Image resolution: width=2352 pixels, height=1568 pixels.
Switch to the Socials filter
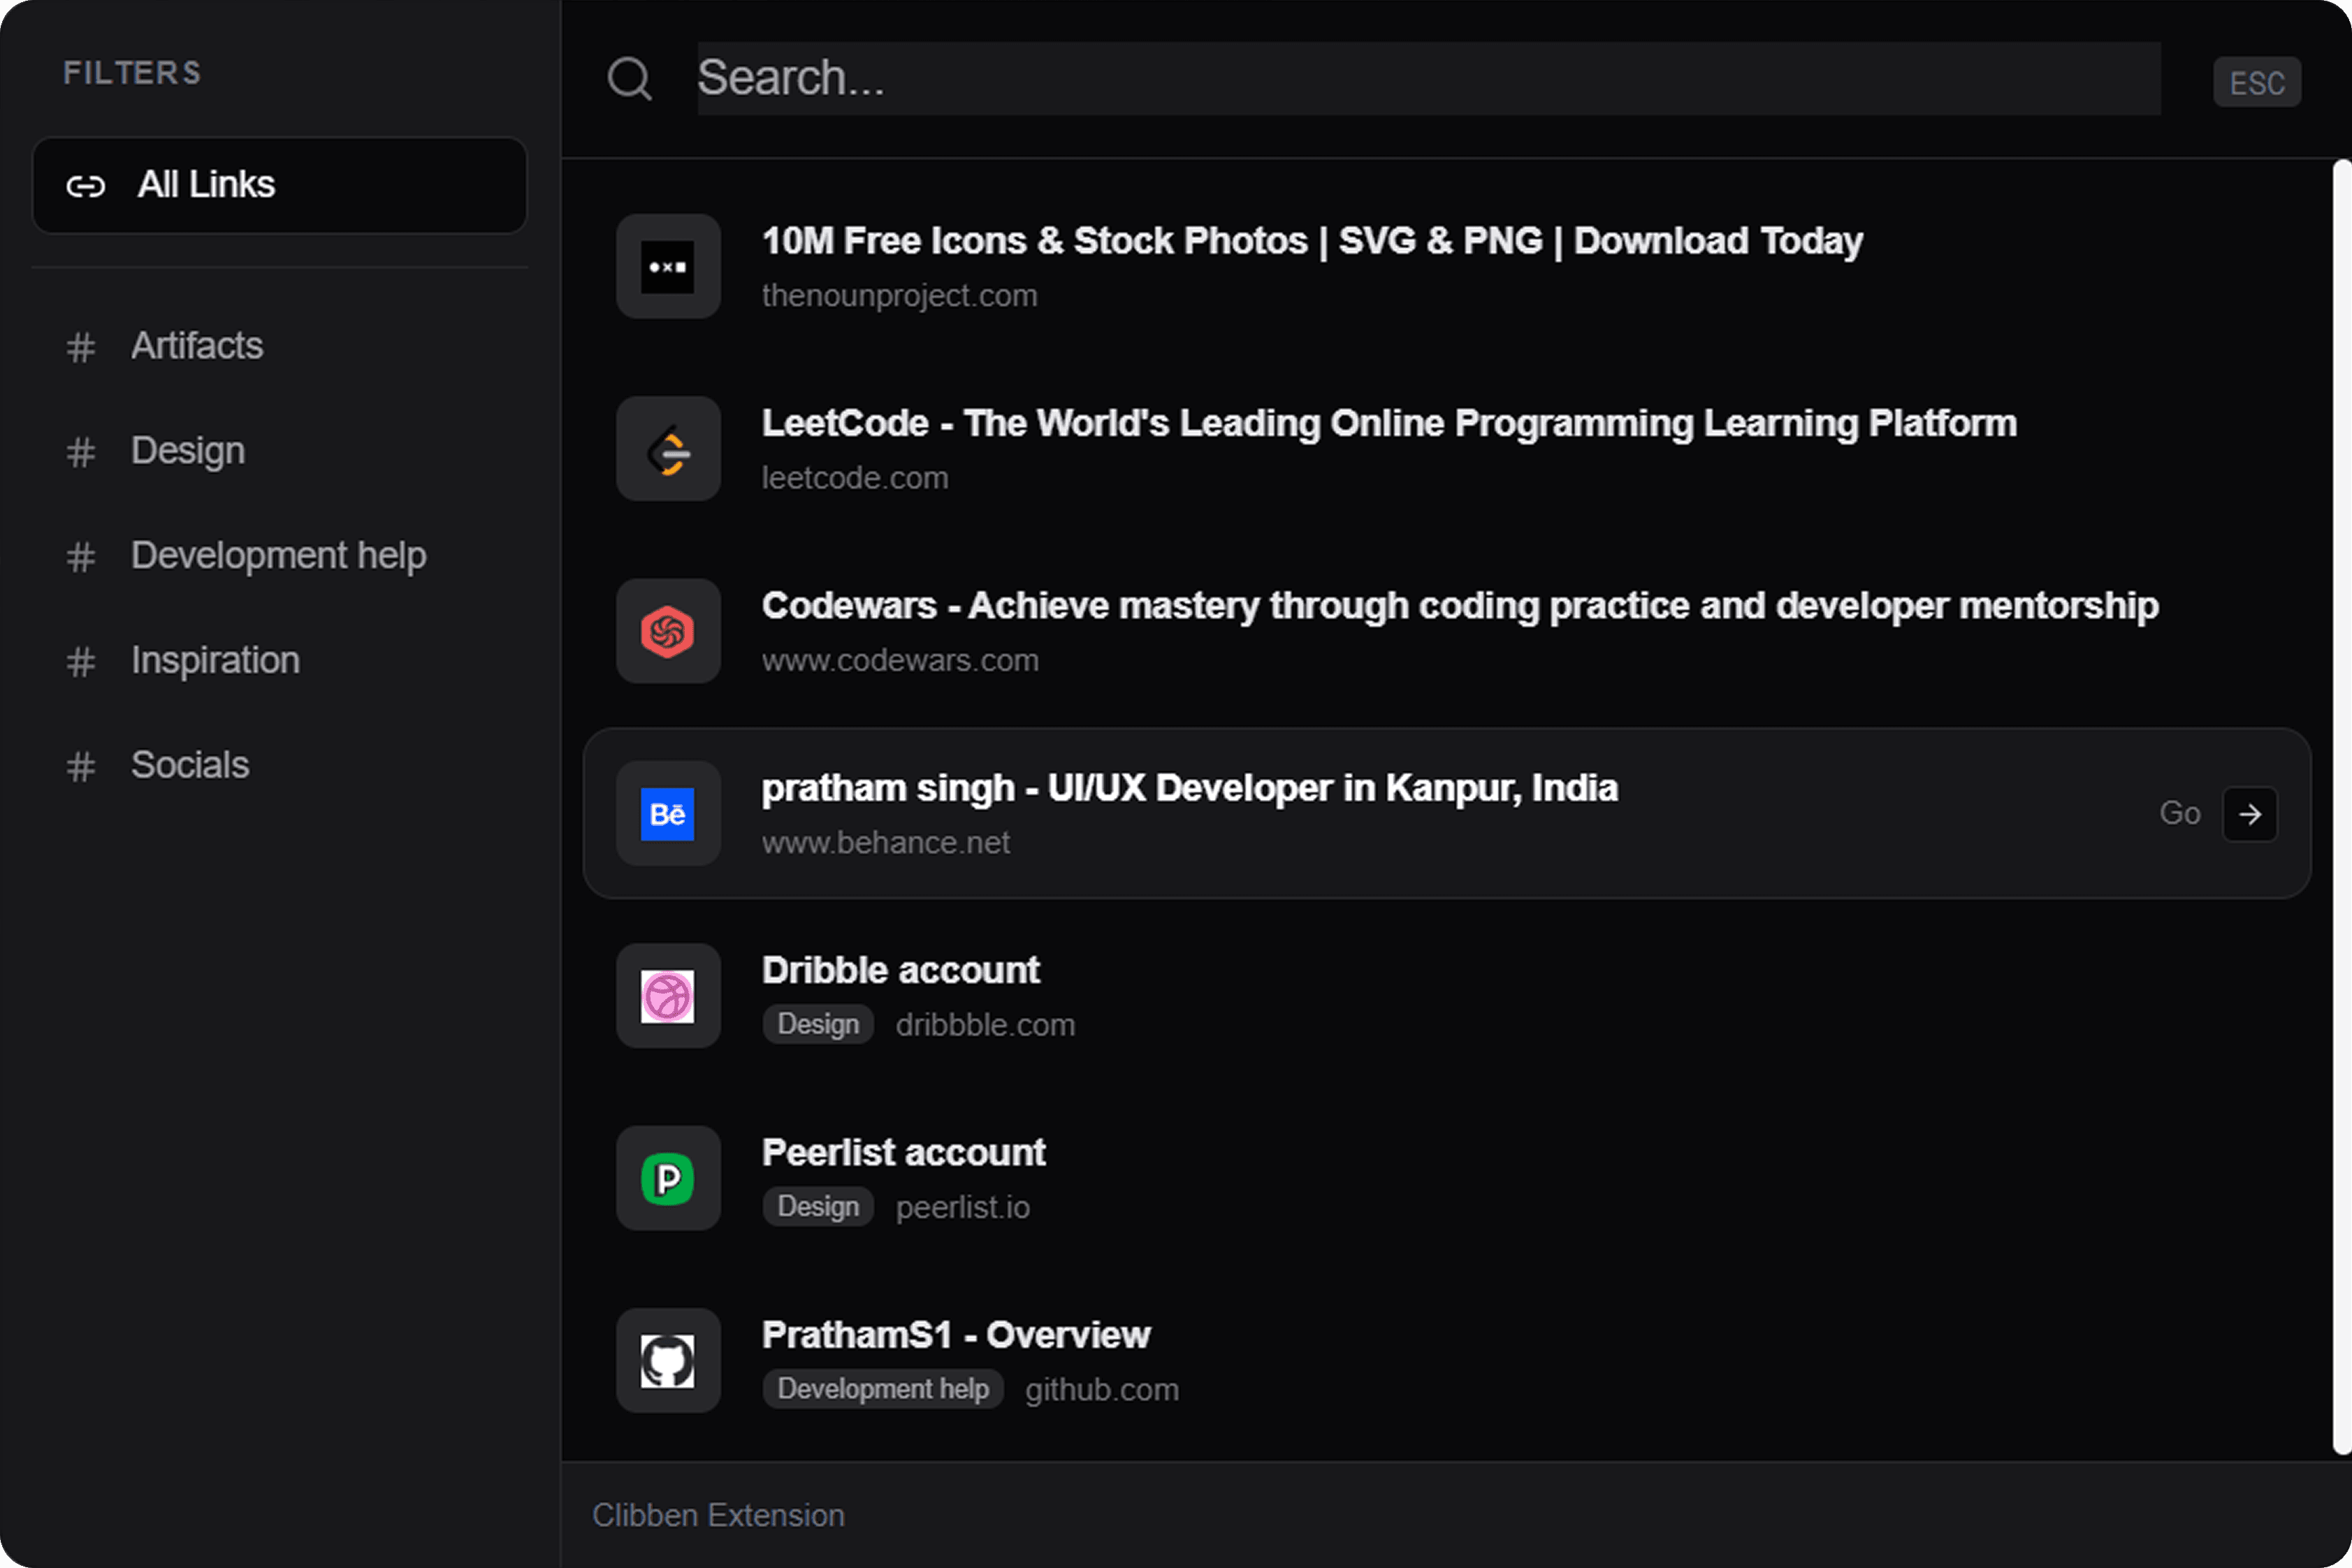coord(189,765)
